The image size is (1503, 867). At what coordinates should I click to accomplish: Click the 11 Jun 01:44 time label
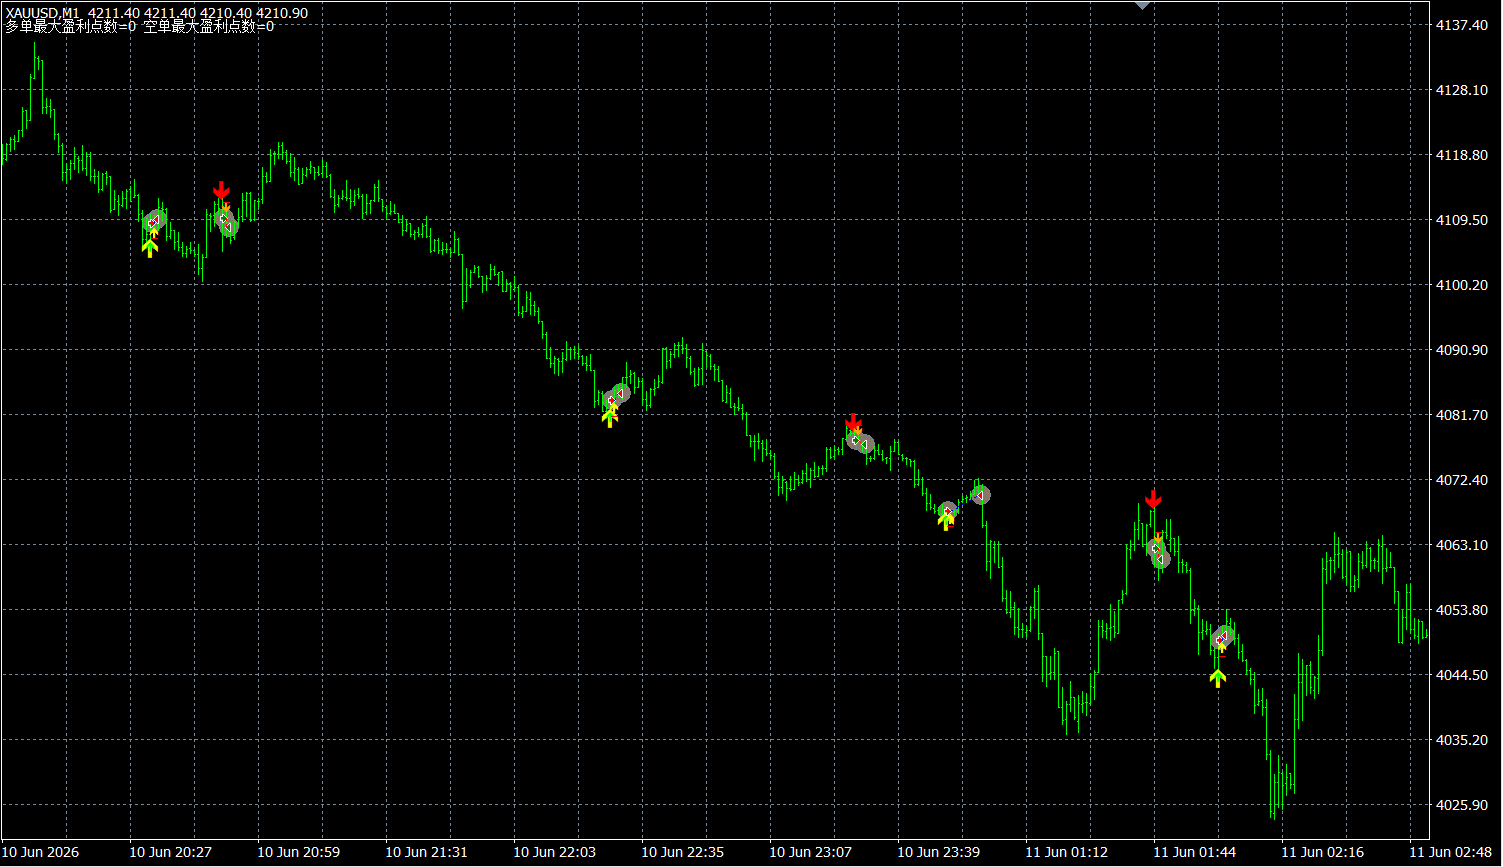click(1195, 853)
